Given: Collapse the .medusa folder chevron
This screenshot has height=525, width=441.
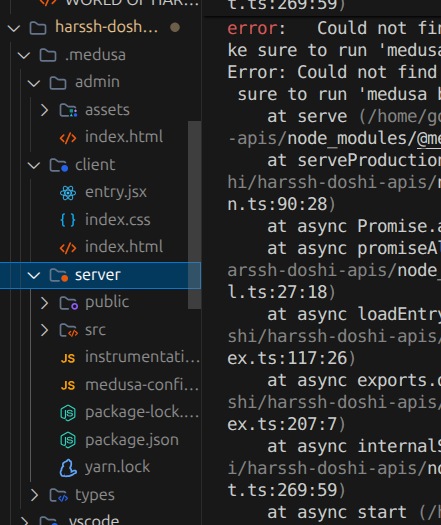Looking at the screenshot, I should click(24, 55).
